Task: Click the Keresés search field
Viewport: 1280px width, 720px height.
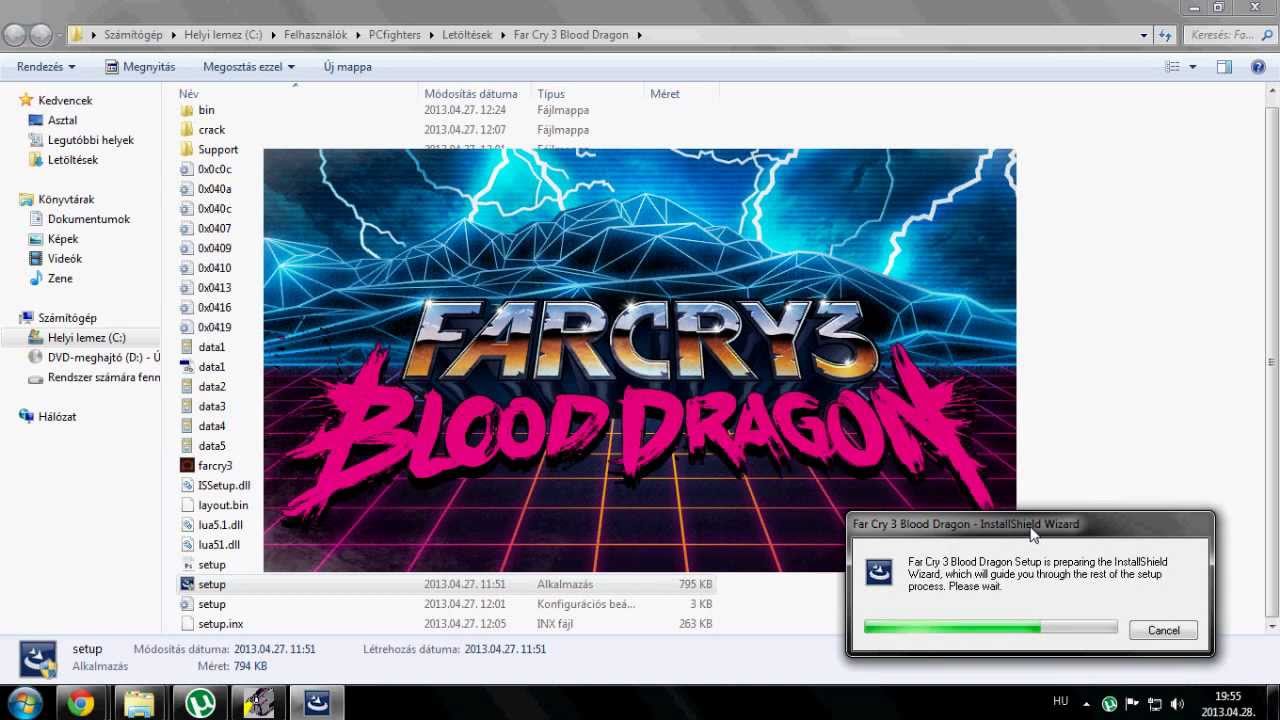Action: click(x=1230, y=35)
